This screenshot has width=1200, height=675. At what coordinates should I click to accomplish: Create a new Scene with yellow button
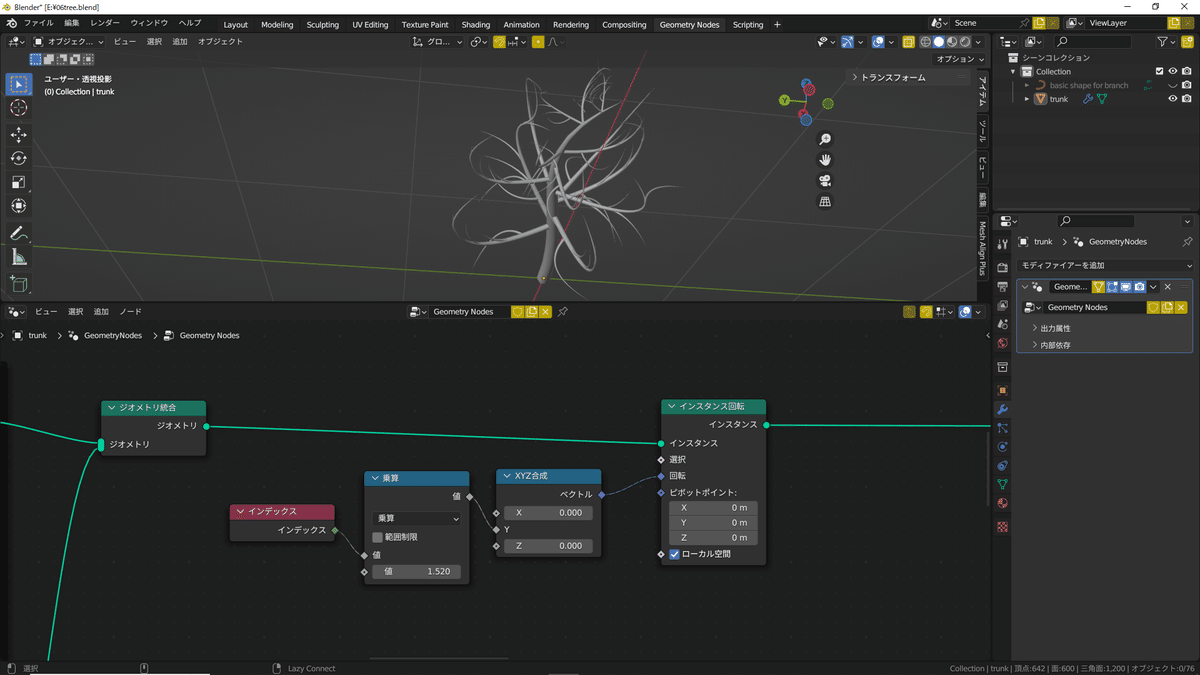point(1039,23)
